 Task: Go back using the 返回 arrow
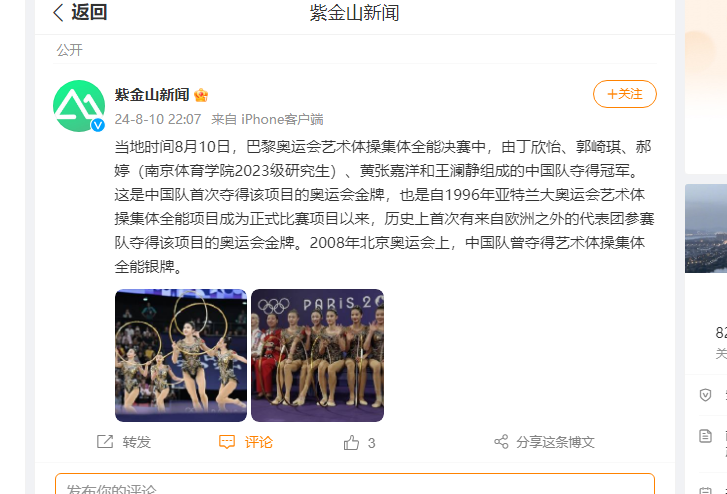point(58,13)
